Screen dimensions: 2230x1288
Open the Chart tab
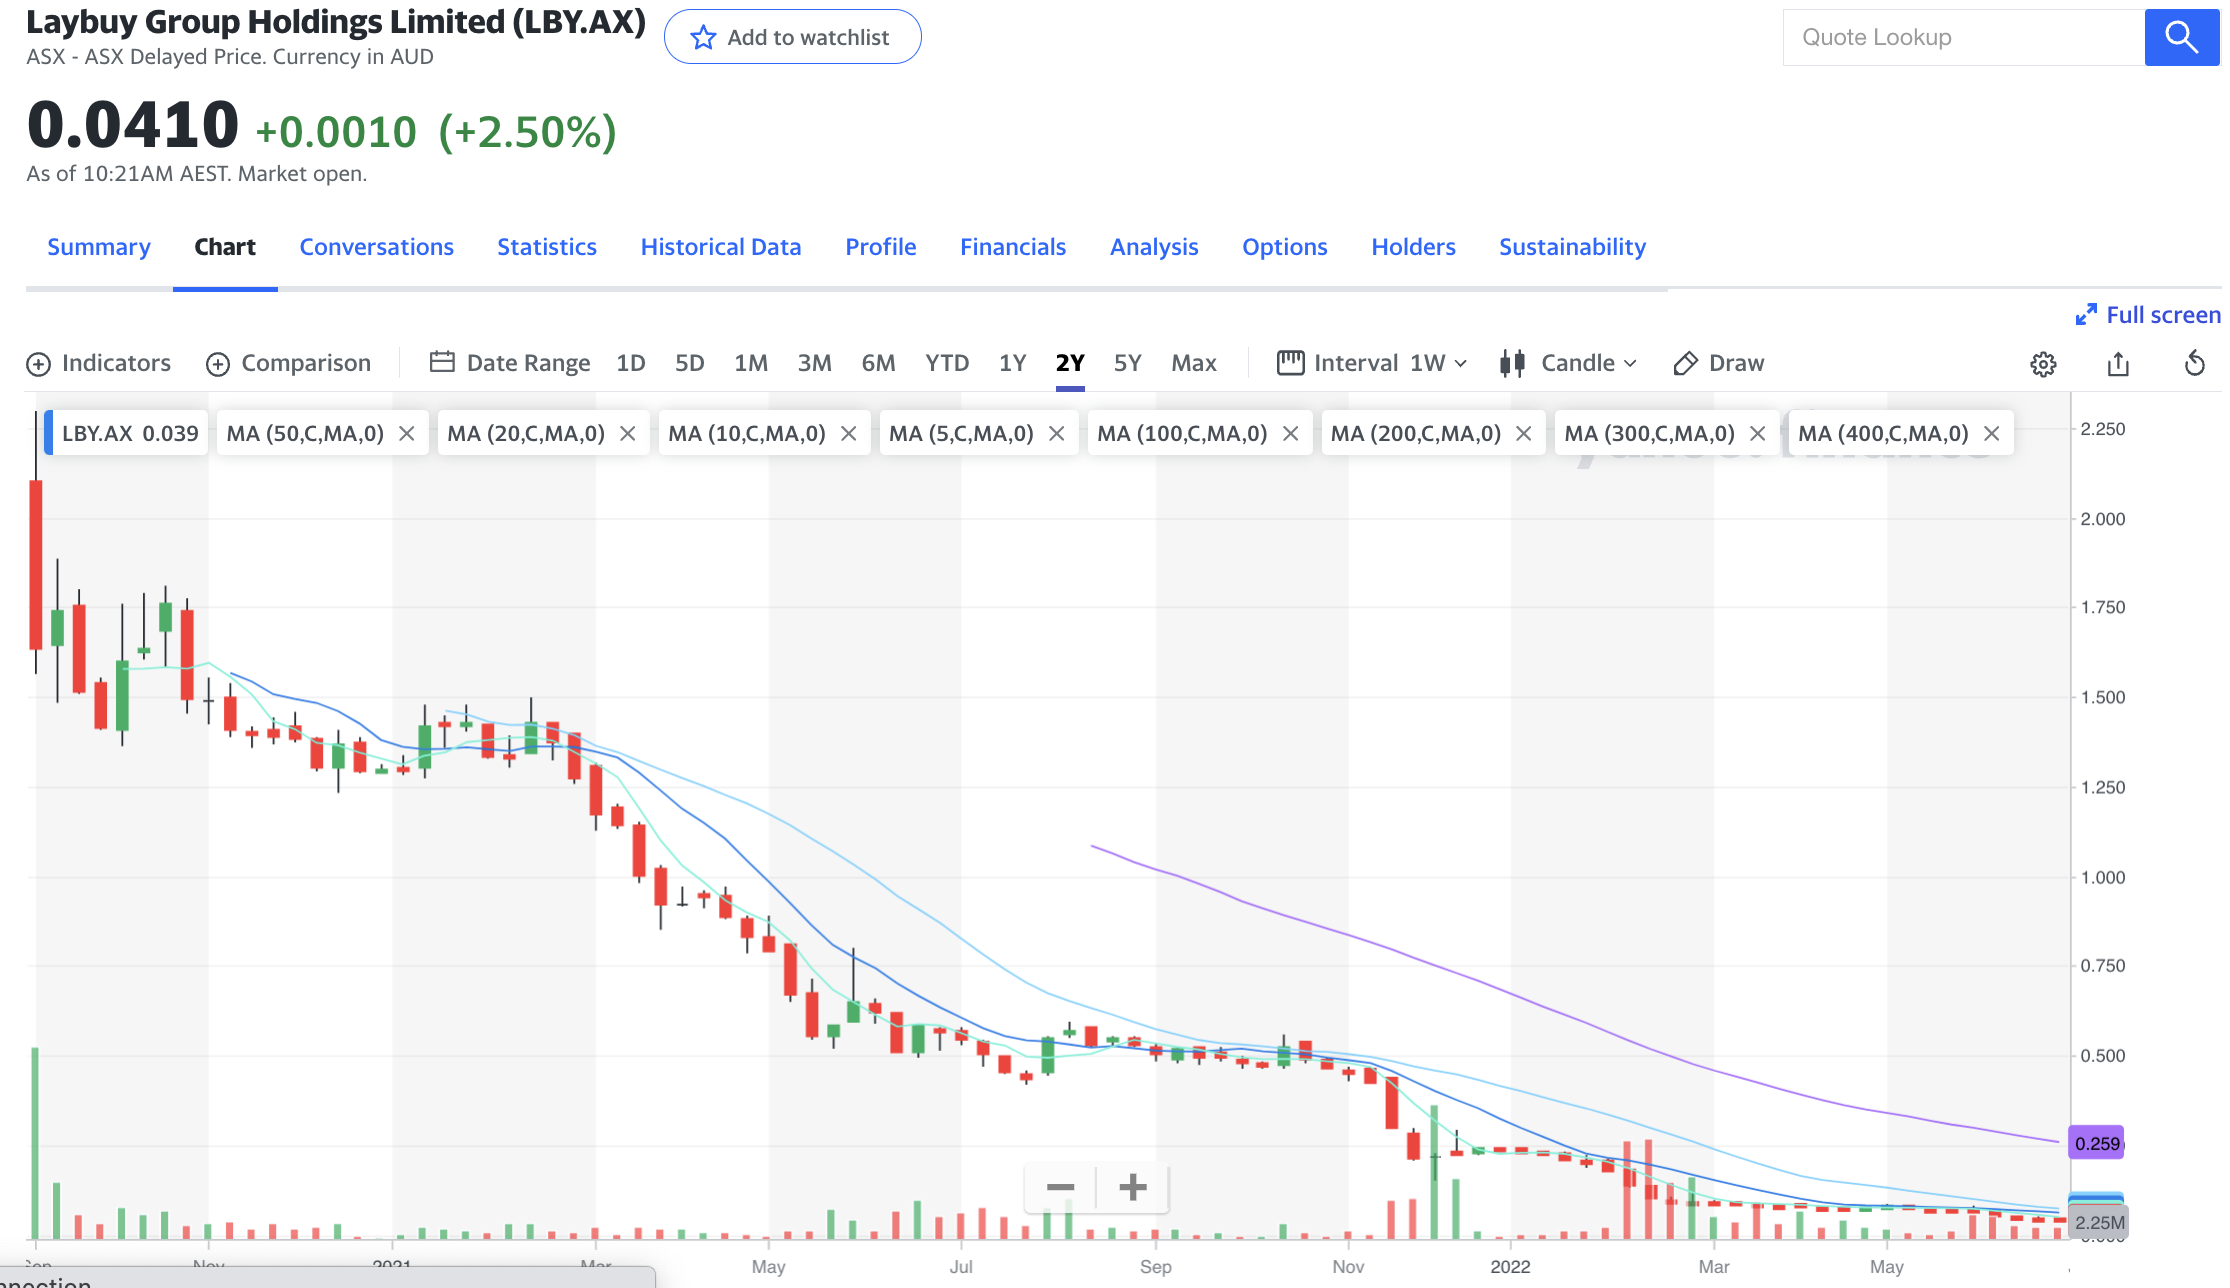click(x=225, y=247)
